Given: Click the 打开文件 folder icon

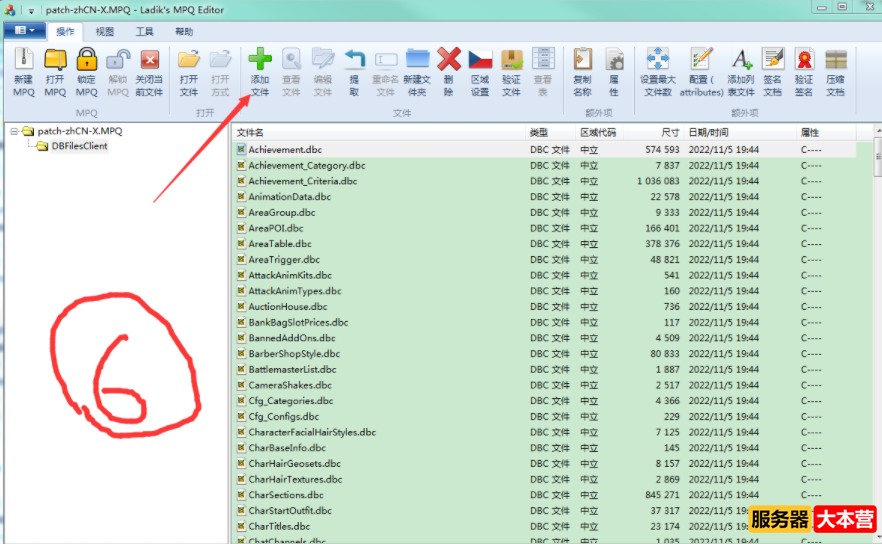Looking at the screenshot, I should (189, 60).
